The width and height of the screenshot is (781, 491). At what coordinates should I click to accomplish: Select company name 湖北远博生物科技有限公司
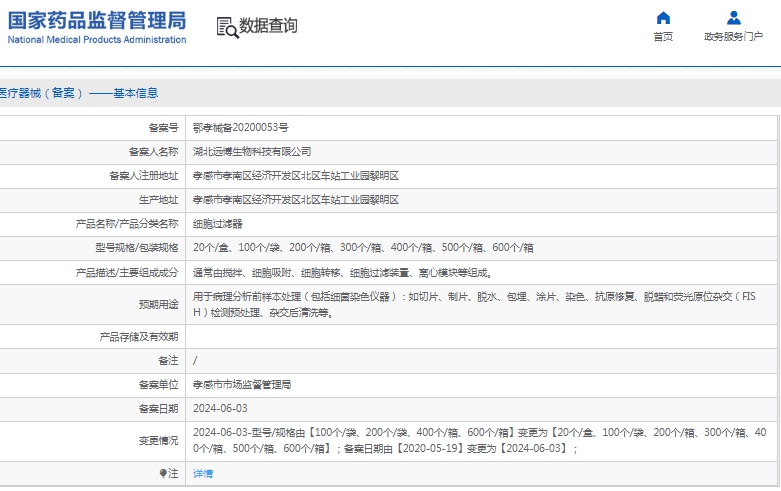click(252, 152)
